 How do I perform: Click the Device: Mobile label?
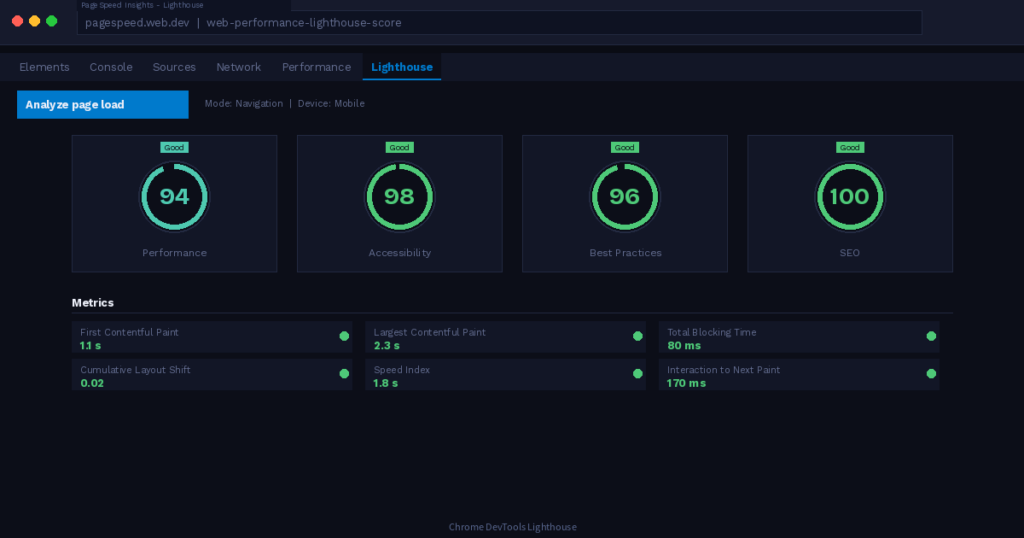pyautogui.click(x=331, y=104)
